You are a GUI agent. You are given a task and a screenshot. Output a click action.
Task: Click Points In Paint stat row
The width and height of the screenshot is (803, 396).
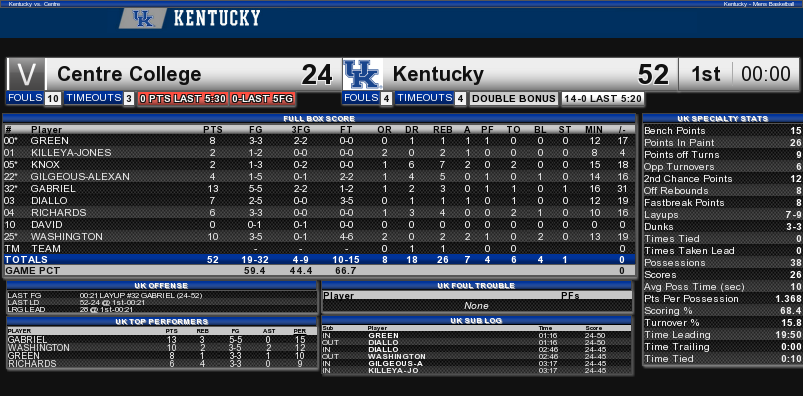click(722, 142)
